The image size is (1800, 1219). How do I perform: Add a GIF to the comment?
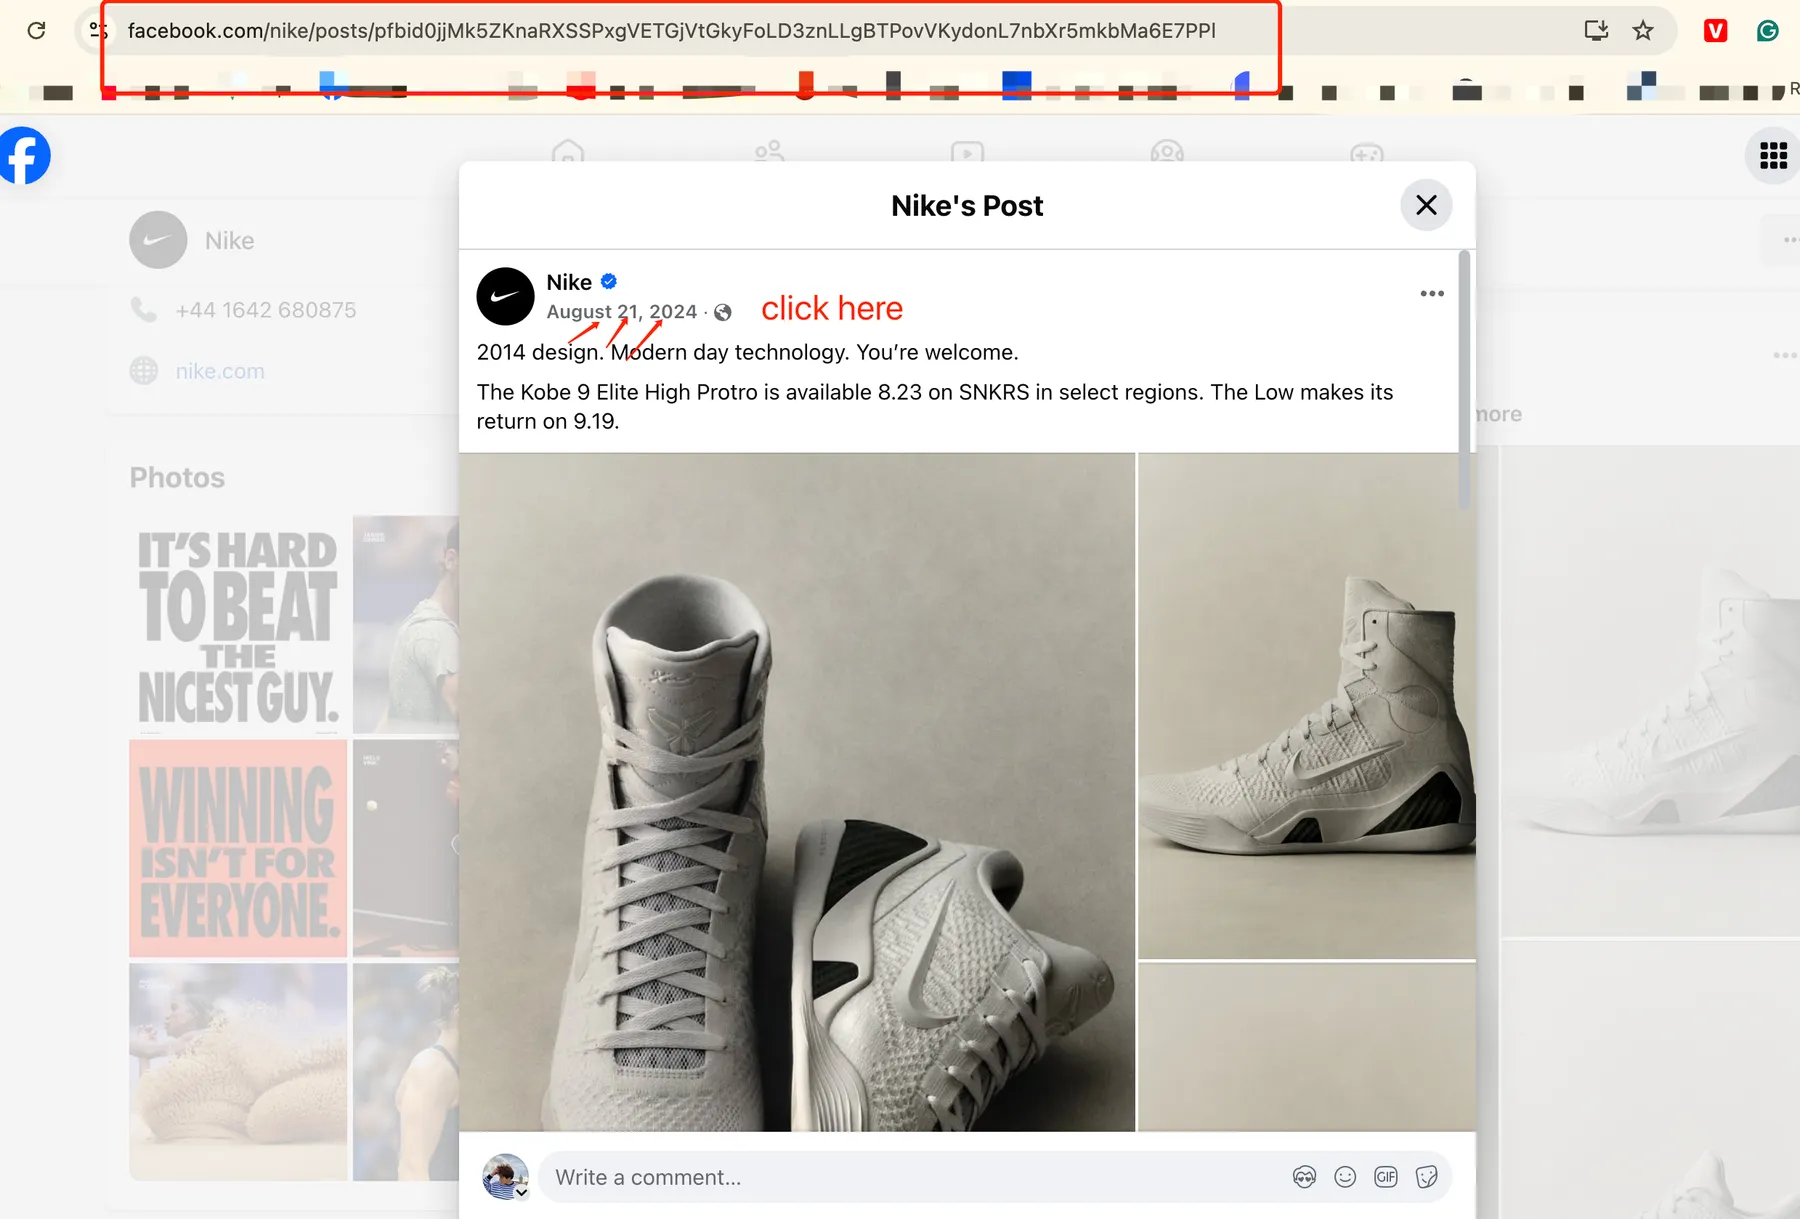pyautogui.click(x=1386, y=1177)
